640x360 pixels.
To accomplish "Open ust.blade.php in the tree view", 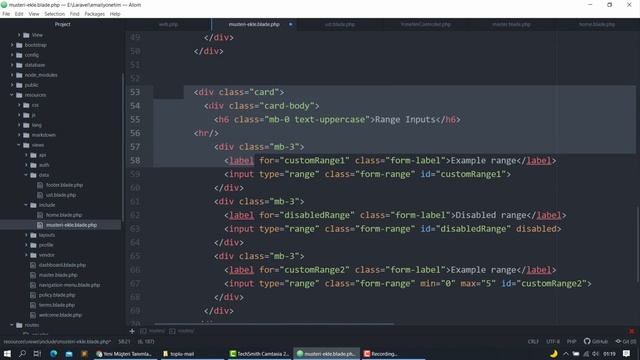I will pyautogui.click(x=61, y=195).
